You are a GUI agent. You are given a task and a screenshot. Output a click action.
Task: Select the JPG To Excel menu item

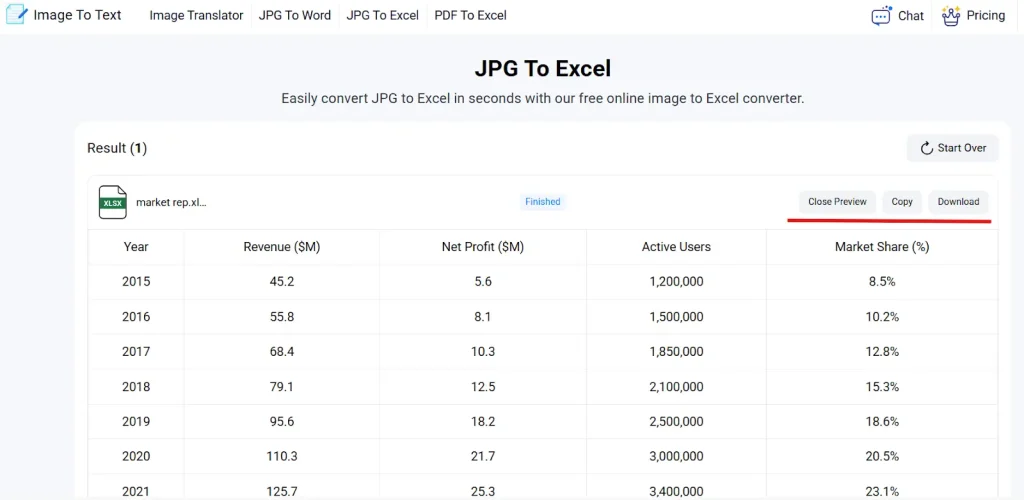(x=382, y=15)
